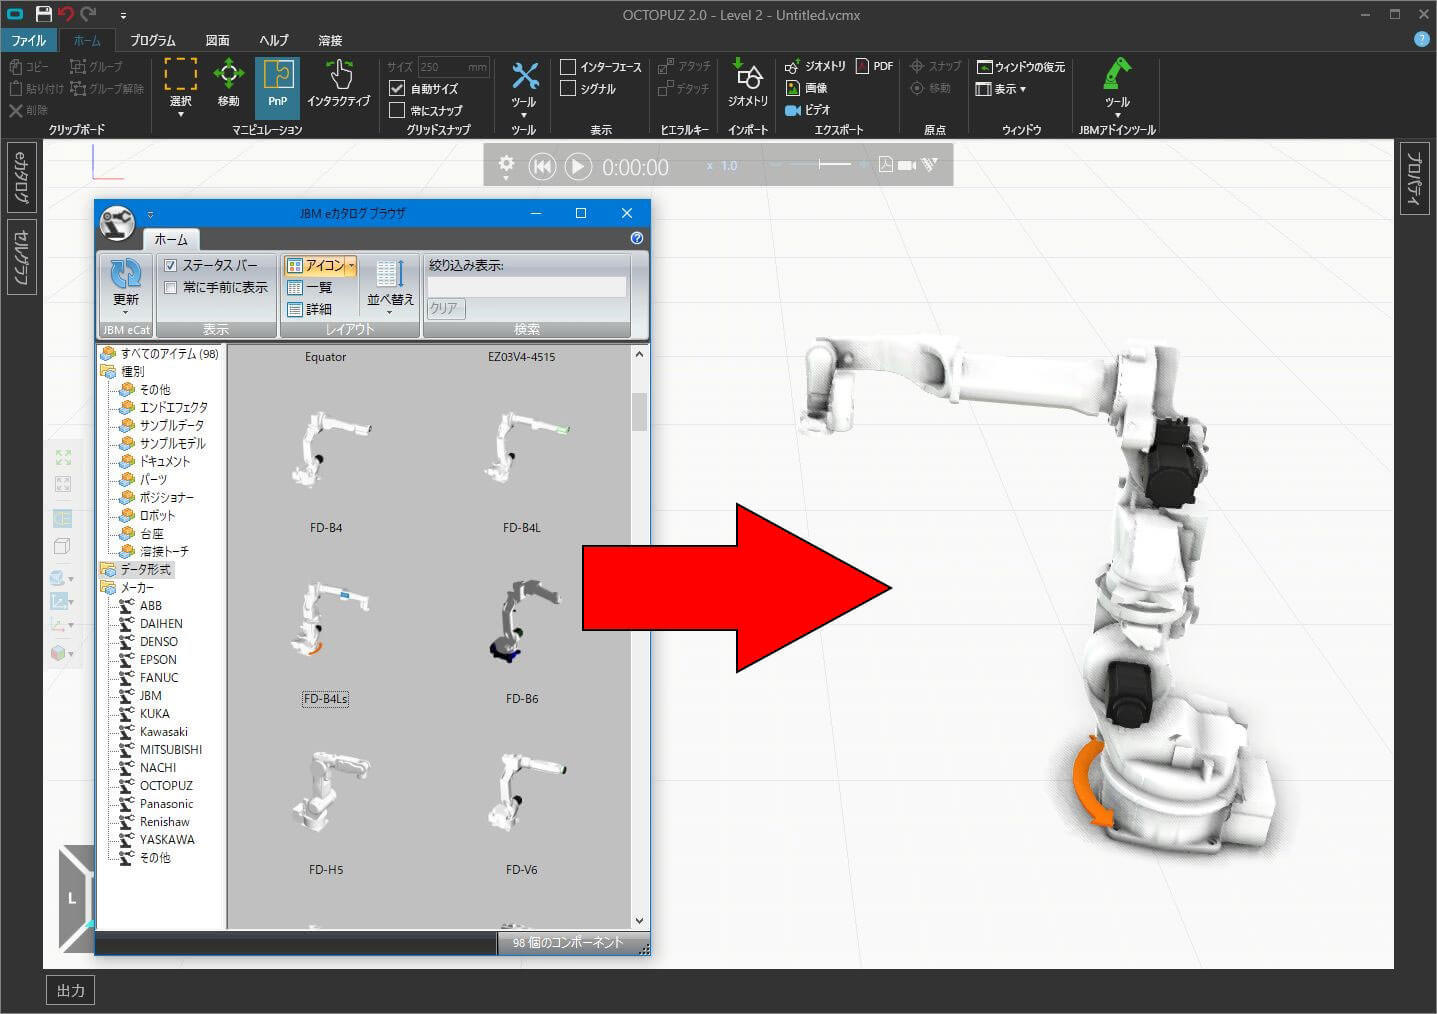Select the PnP manipulation tool
1437x1014 pixels.
click(x=277, y=84)
